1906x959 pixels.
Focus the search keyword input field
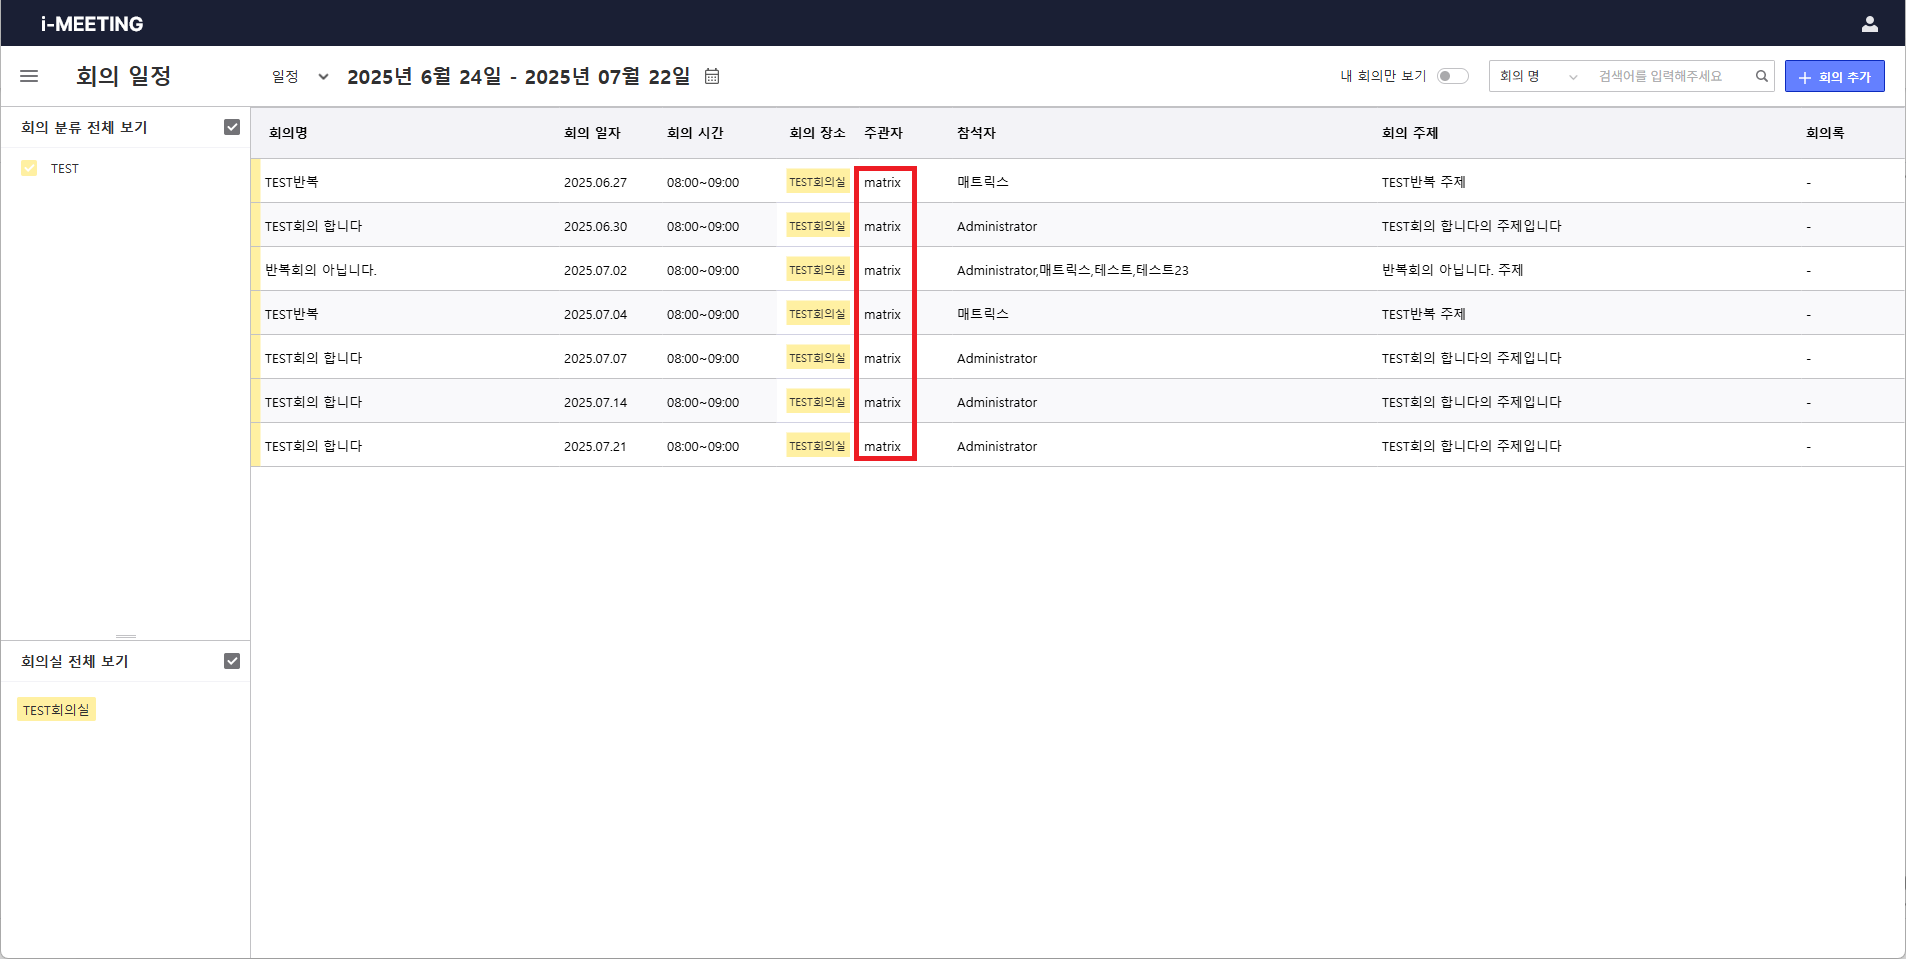pyautogui.click(x=1670, y=76)
